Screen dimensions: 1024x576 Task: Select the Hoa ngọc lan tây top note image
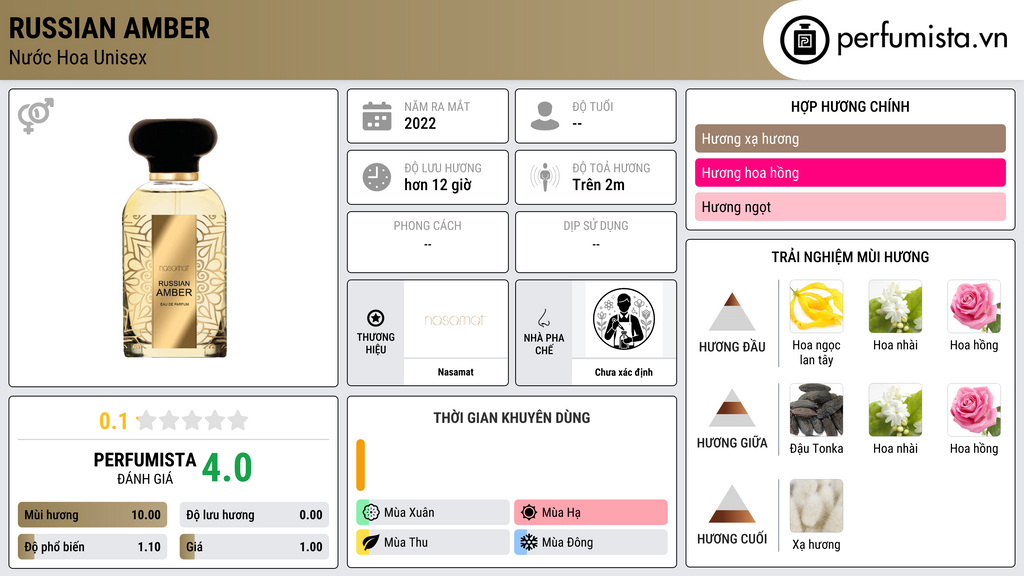click(816, 306)
